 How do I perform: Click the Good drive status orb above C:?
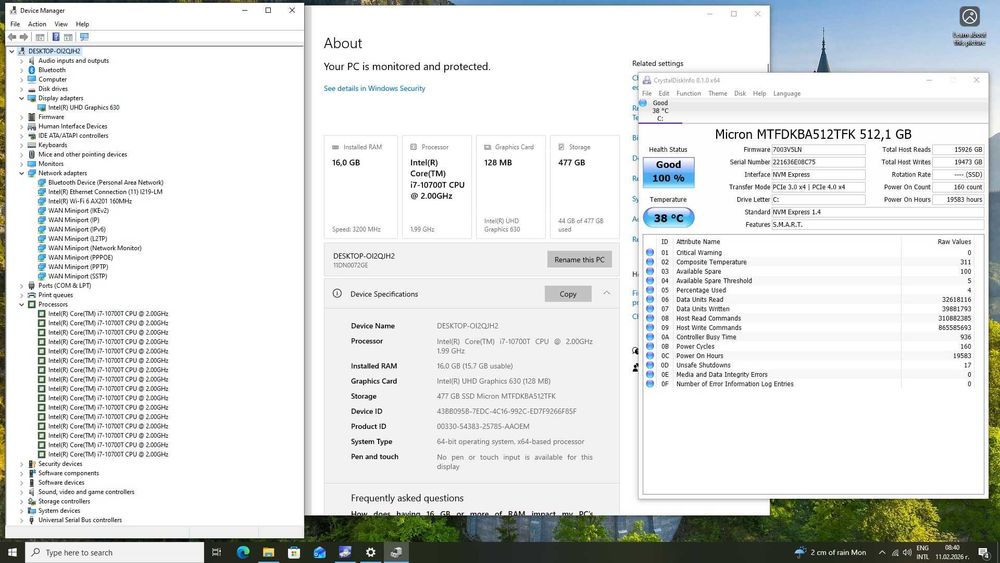tap(643, 103)
